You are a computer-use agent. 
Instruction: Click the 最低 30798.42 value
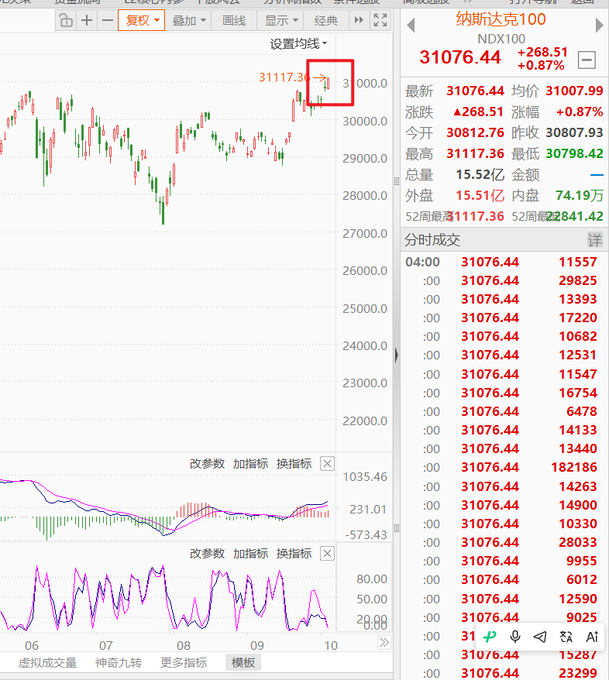[x=574, y=154]
